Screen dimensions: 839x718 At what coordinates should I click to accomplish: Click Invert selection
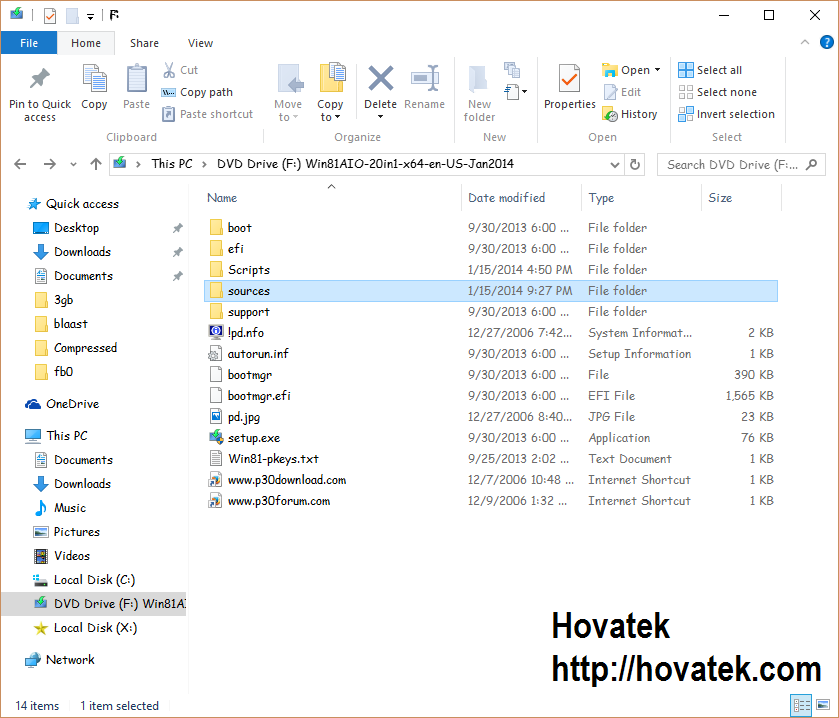[726, 114]
